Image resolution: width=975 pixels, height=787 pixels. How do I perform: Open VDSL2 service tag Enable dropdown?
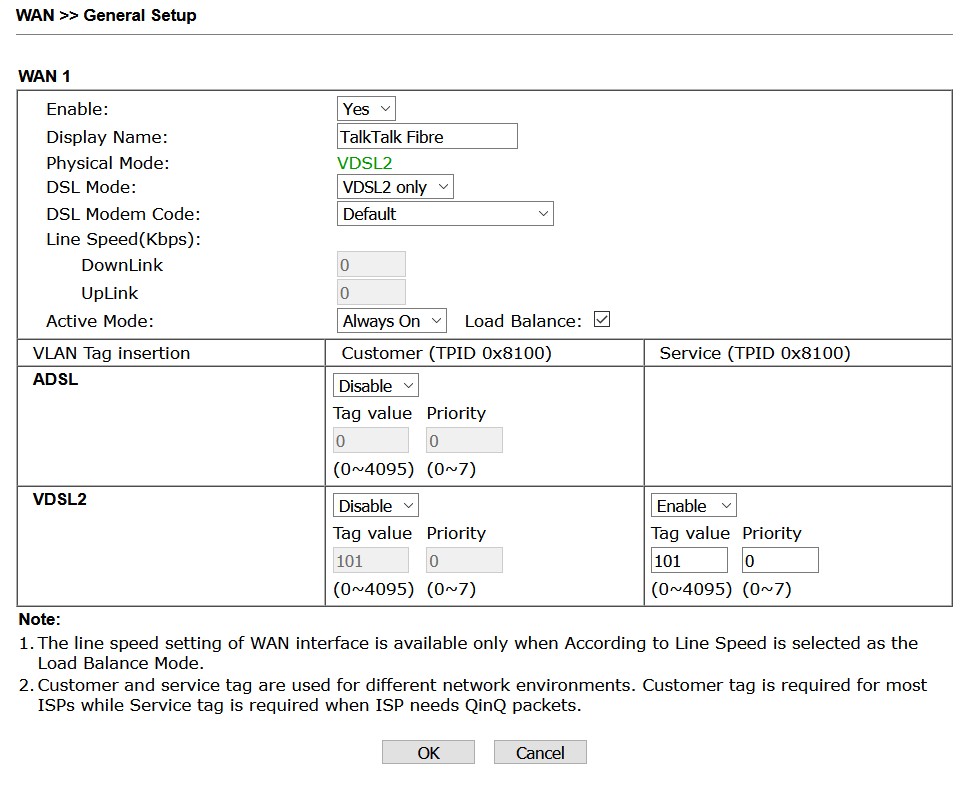[x=693, y=506]
